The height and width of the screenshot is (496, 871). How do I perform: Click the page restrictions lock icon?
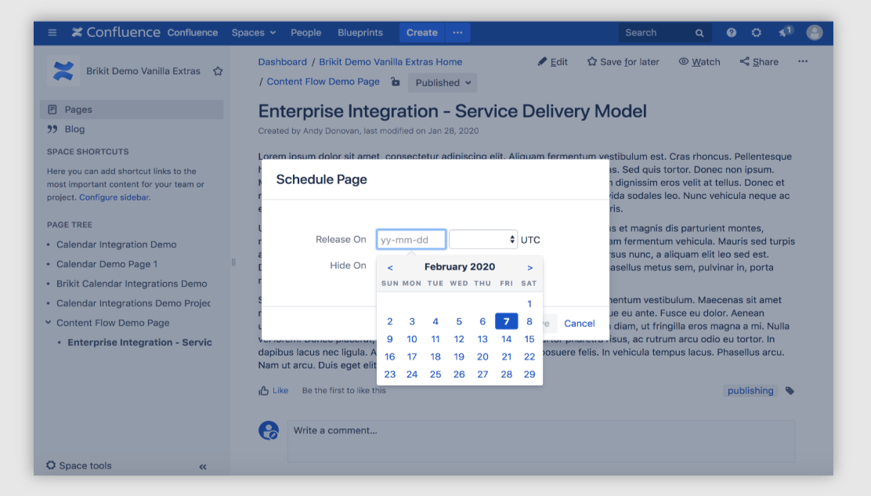[395, 82]
